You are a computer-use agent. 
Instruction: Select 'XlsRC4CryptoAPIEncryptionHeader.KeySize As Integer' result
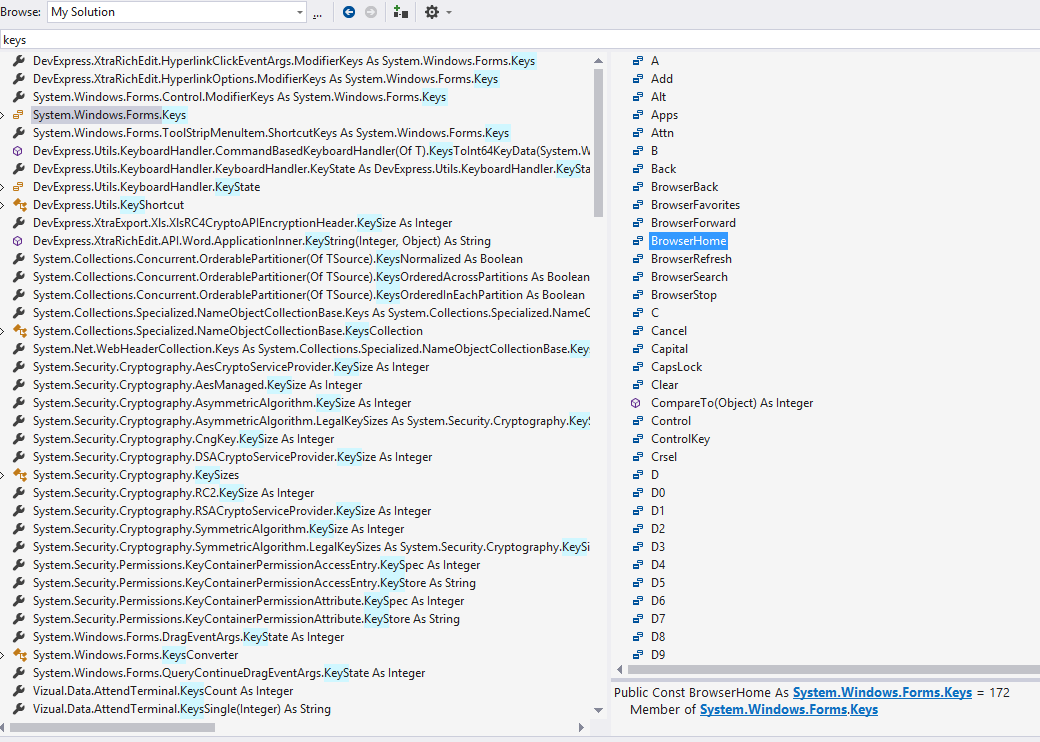pyautogui.click(x=243, y=223)
